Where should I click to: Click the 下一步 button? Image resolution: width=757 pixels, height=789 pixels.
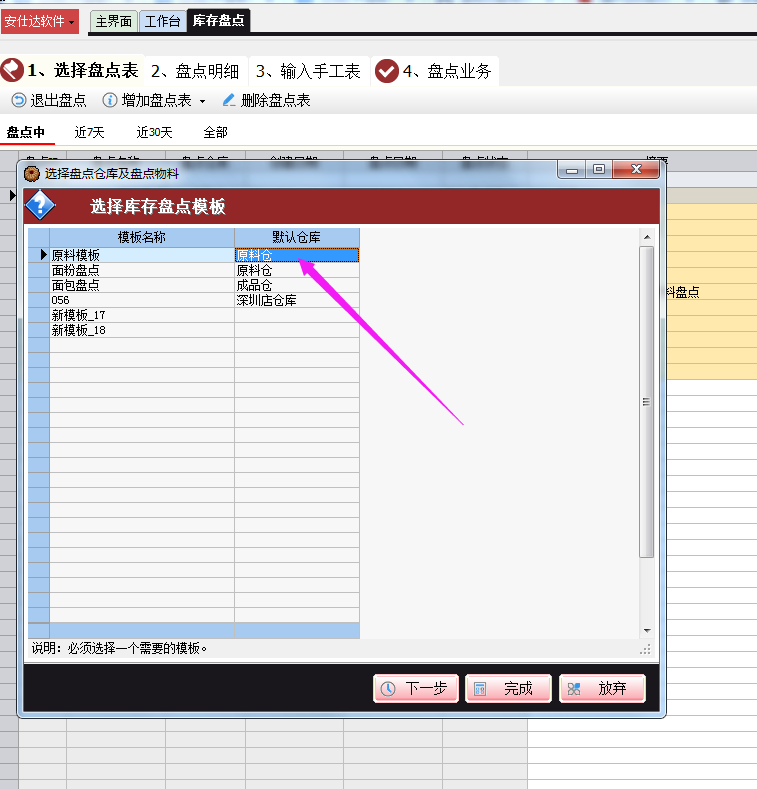(416, 688)
